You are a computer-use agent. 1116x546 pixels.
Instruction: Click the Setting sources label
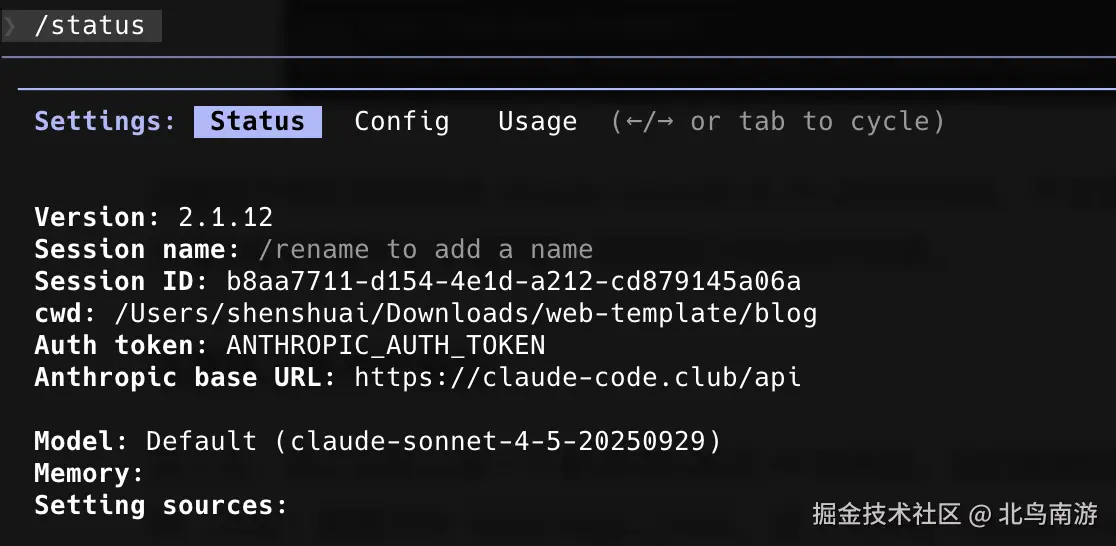(x=160, y=505)
